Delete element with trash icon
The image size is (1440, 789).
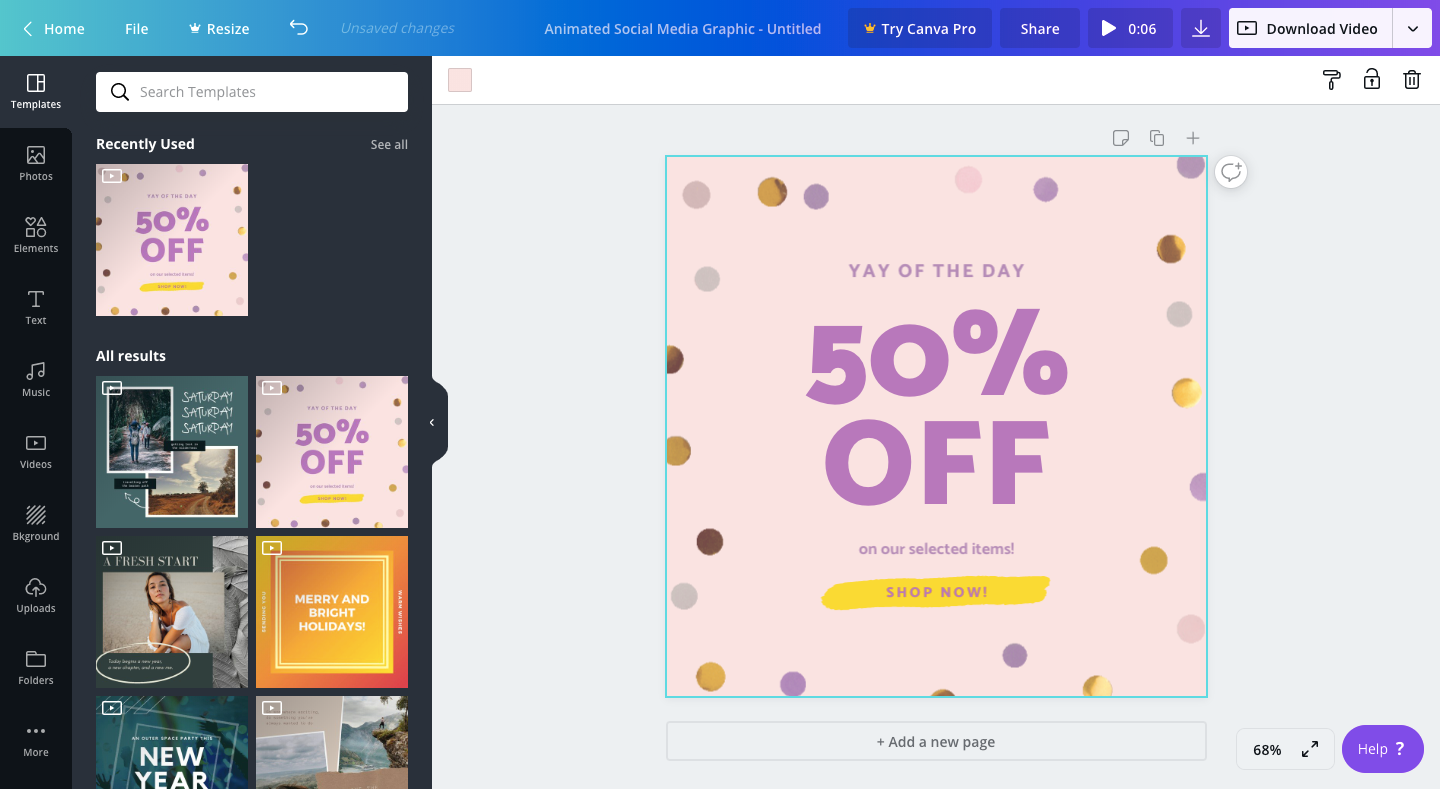(x=1411, y=80)
